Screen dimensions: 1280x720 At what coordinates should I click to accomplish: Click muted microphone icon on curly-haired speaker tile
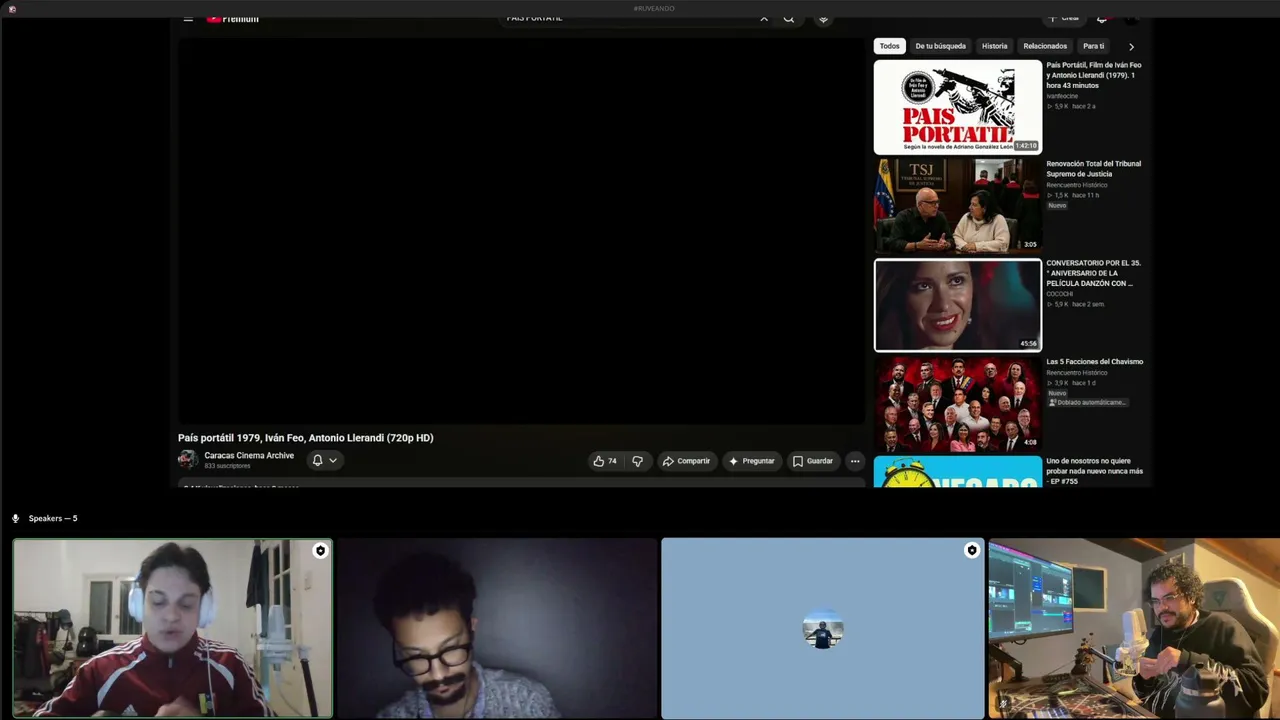[x=1002, y=704]
